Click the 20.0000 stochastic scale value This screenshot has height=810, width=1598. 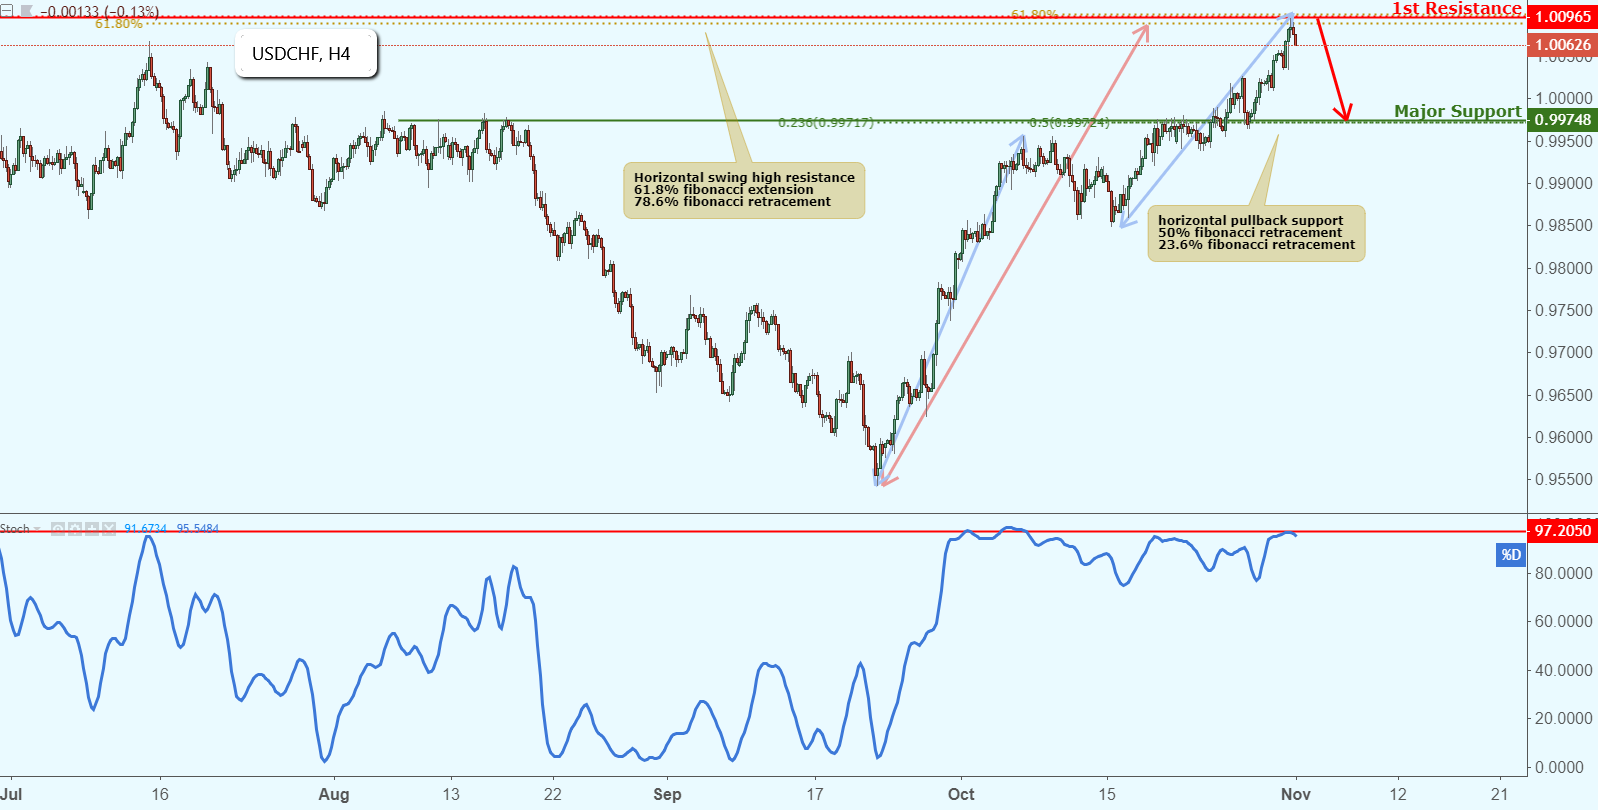[1564, 718]
